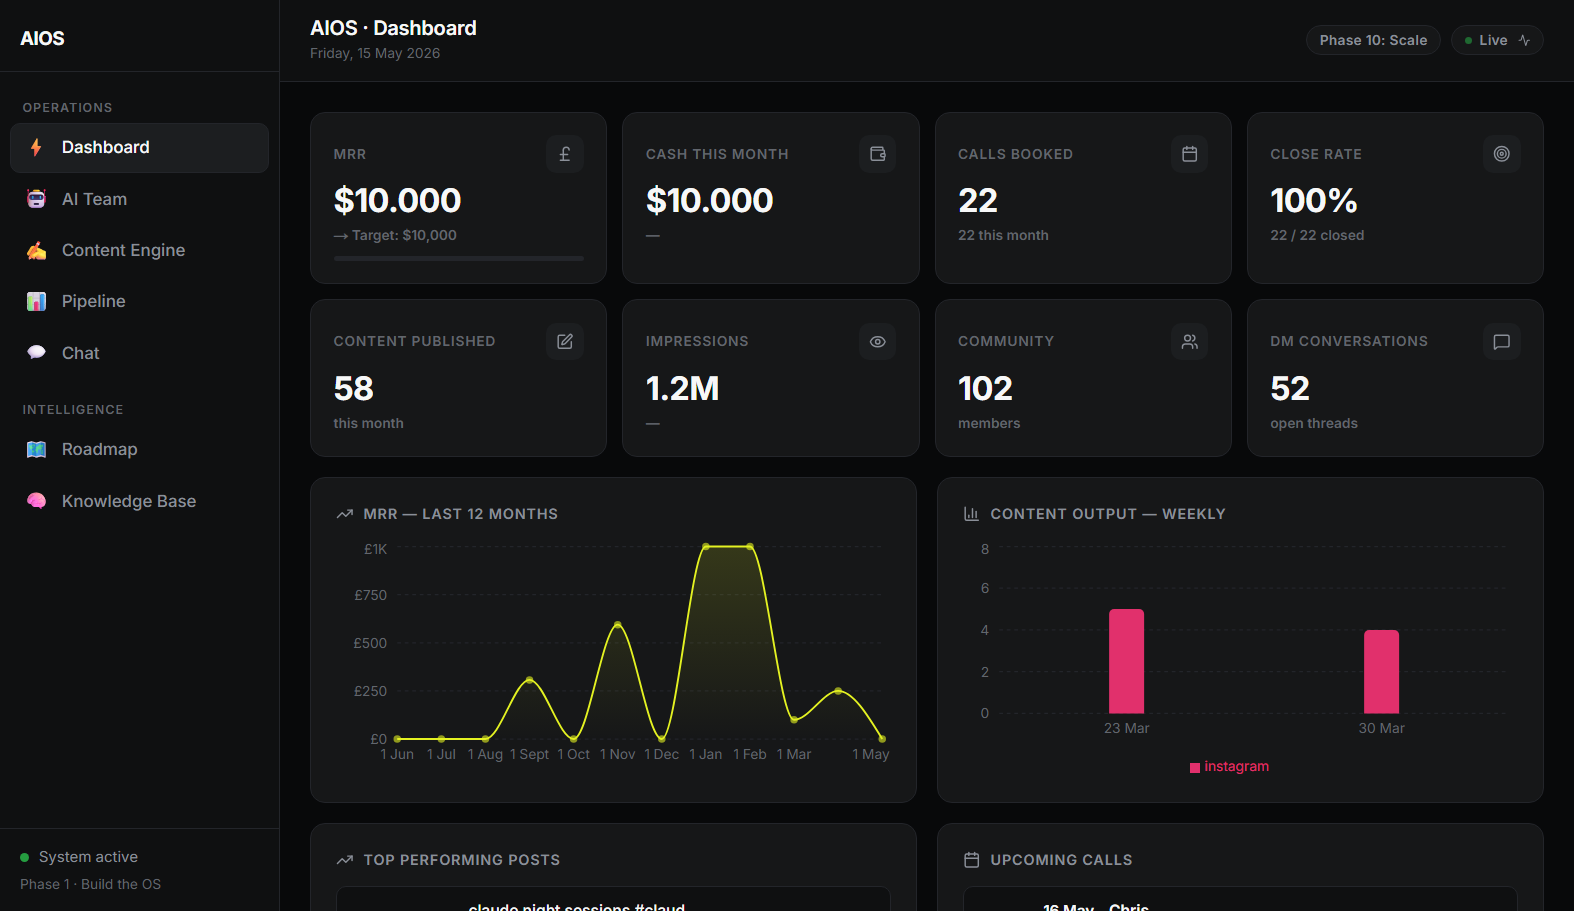The image size is (1574, 911).
Task: Click the Target: $10,000 text
Action: coord(404,235)
